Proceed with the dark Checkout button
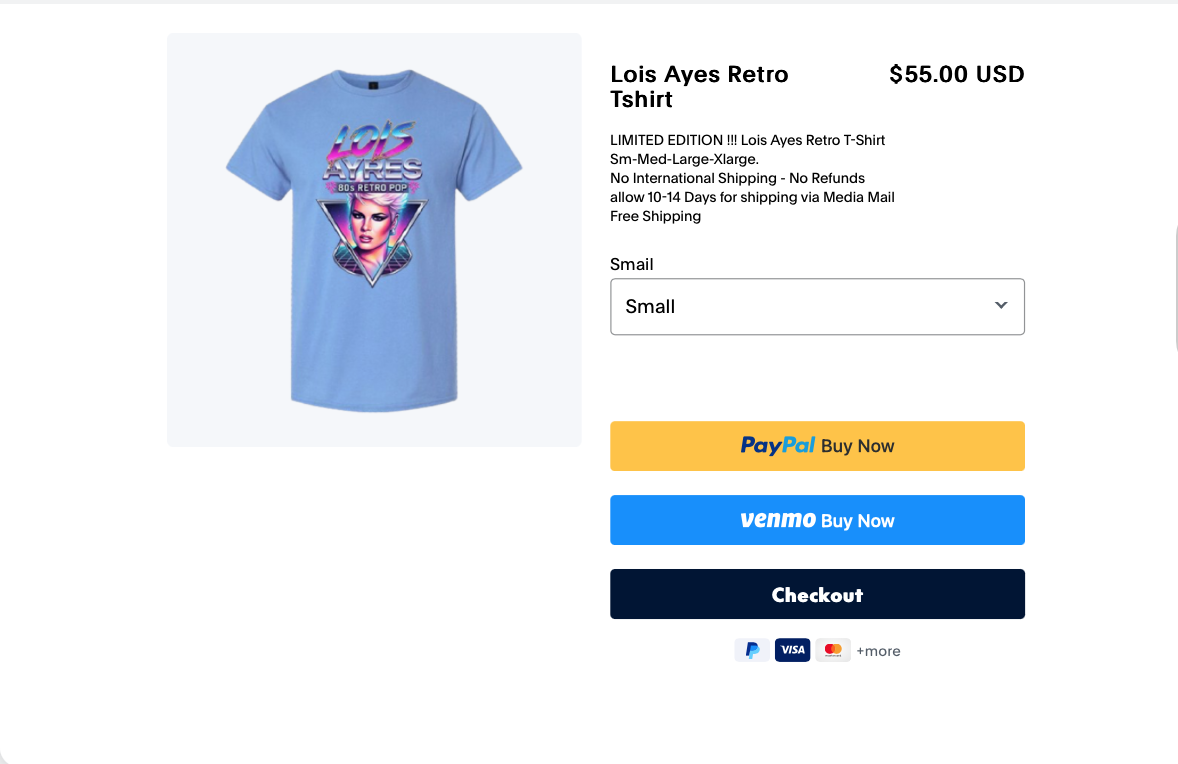1178x764 pixels. (817, 594)
